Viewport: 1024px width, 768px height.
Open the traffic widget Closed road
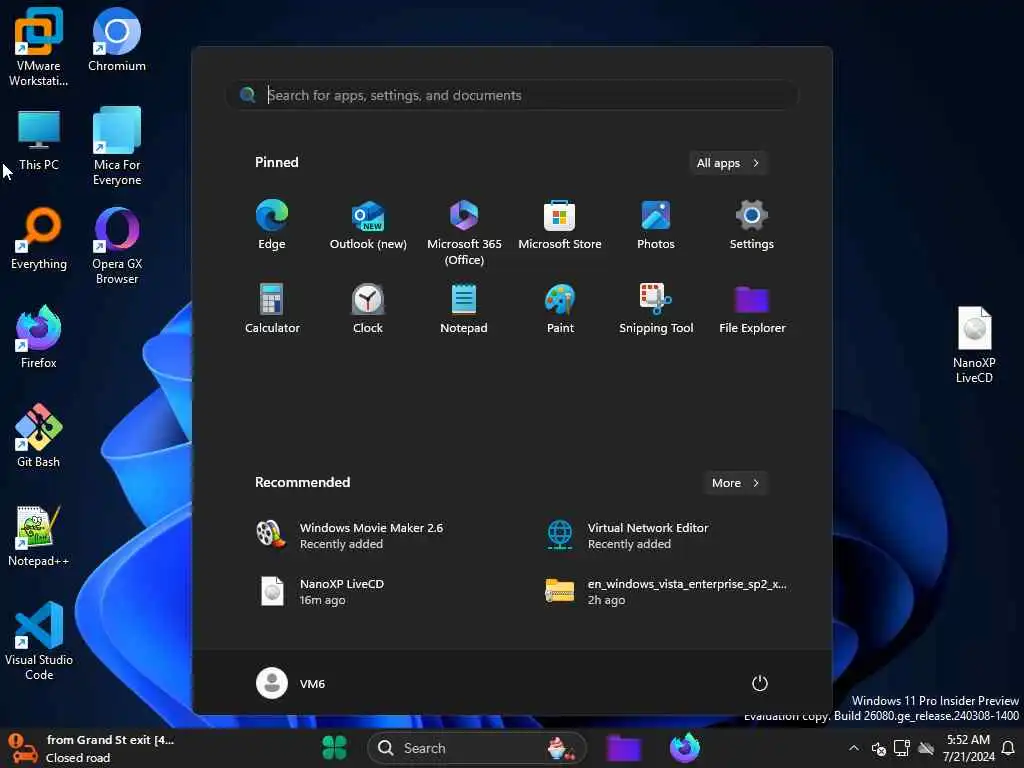[x=91, y=748]
